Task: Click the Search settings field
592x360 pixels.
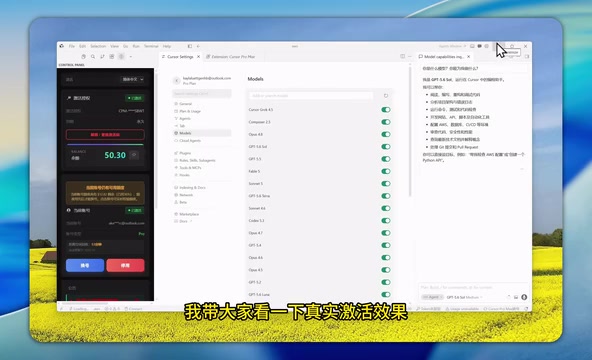Action: pyautogui.click(x=202, y=94)
